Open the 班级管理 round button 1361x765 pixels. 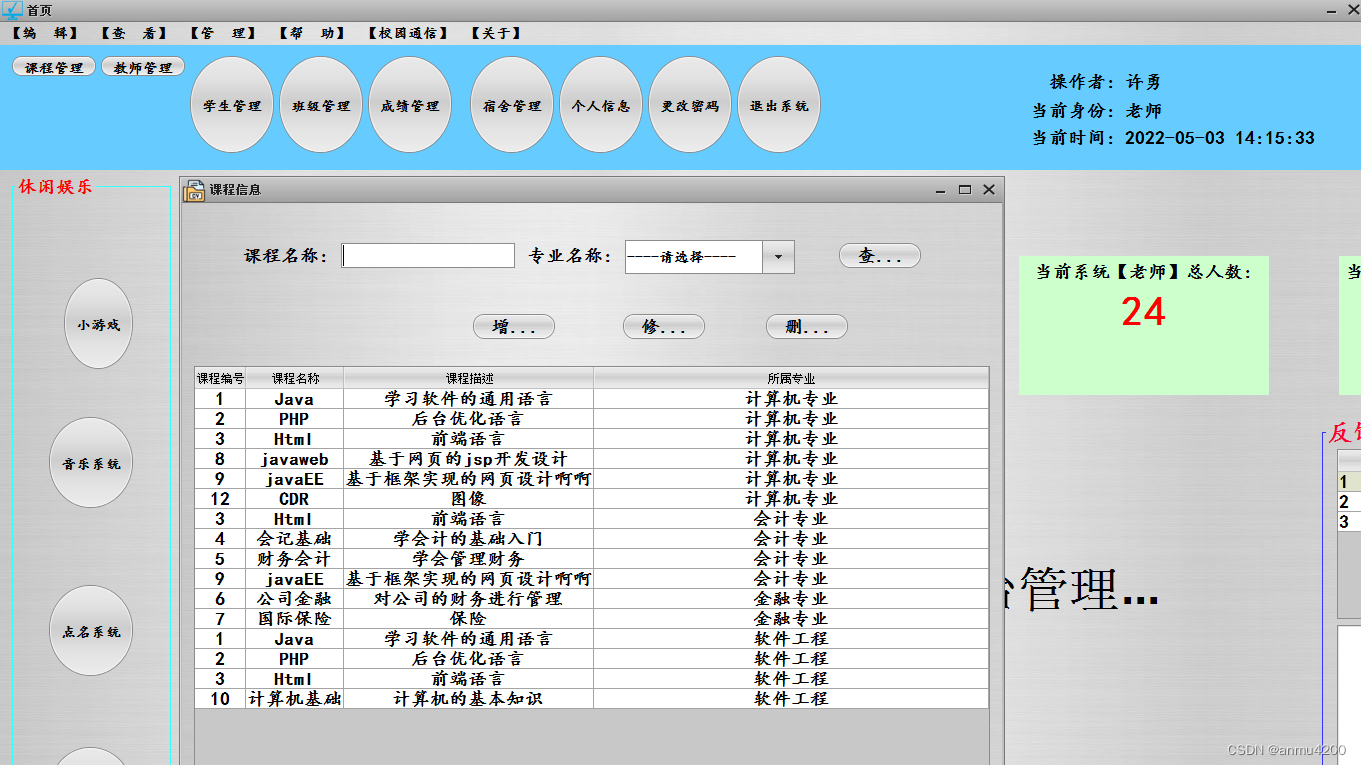(x=321, y=105)
